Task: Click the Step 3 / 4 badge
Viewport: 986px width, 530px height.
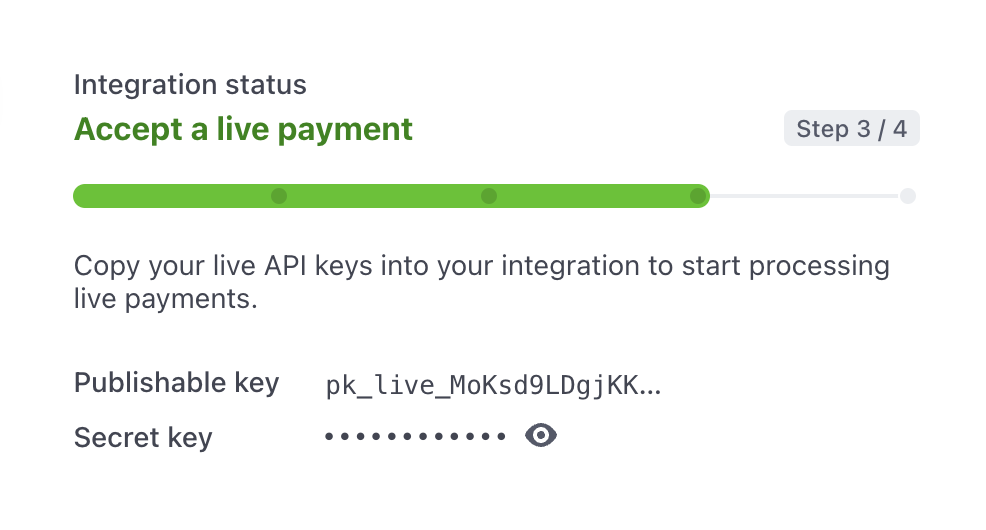Action: point(851,130)
